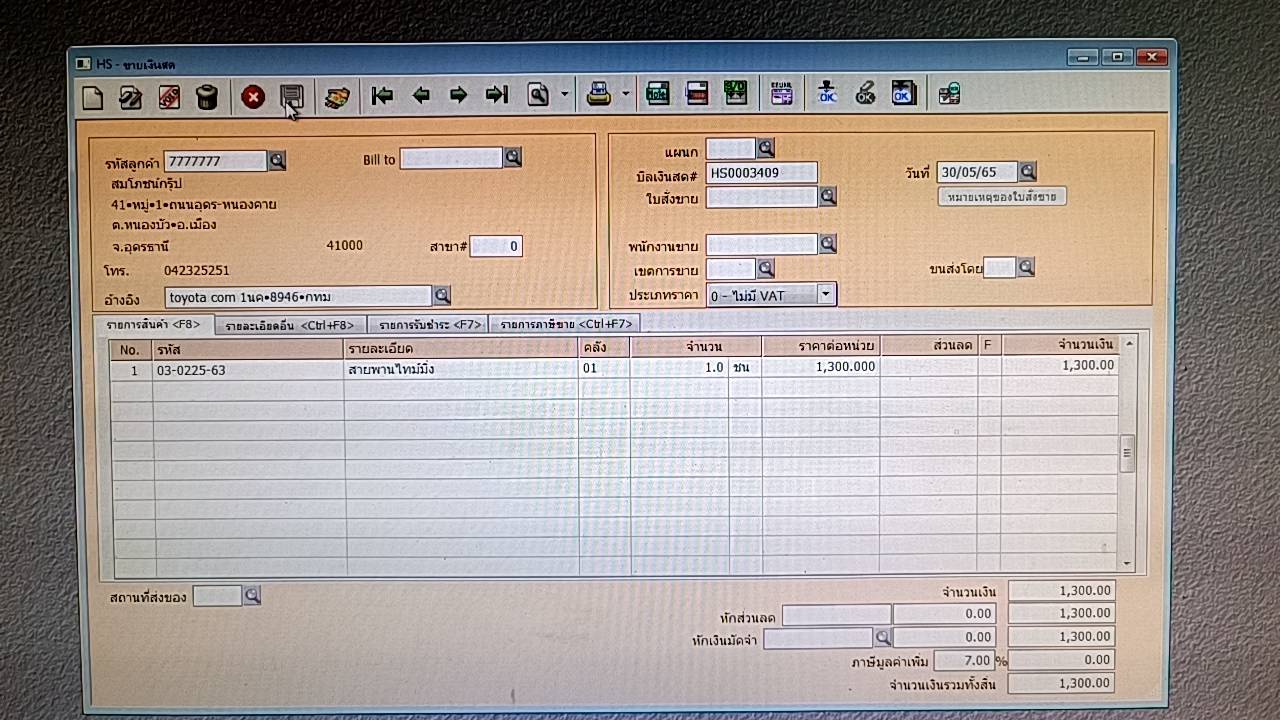Click the VAT rate field 7.00
The width and height of the screenshot is (1280, 720).
tap(964, 660)
